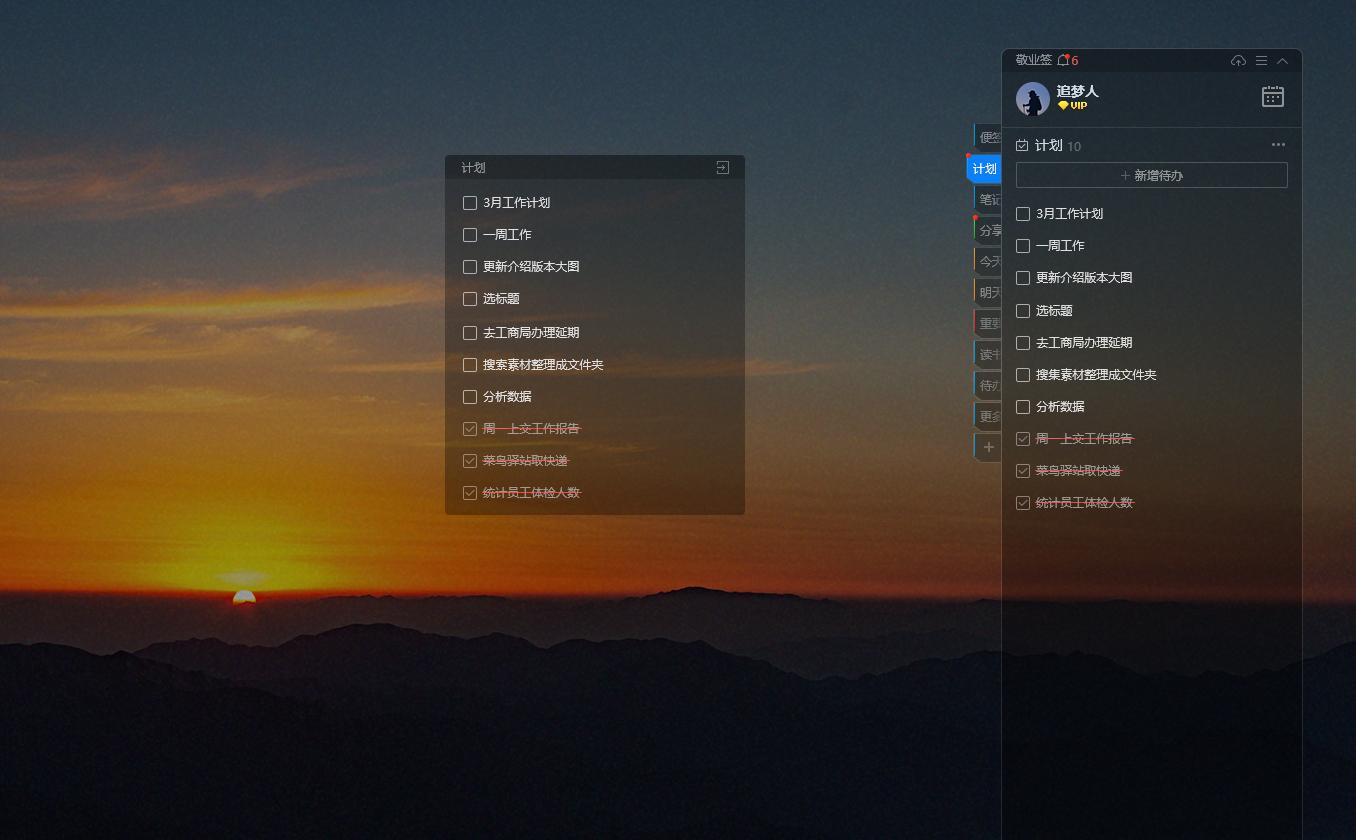Open the 明天 side tab
This screenshot has width=1356, height=840.
coord(988,292)
